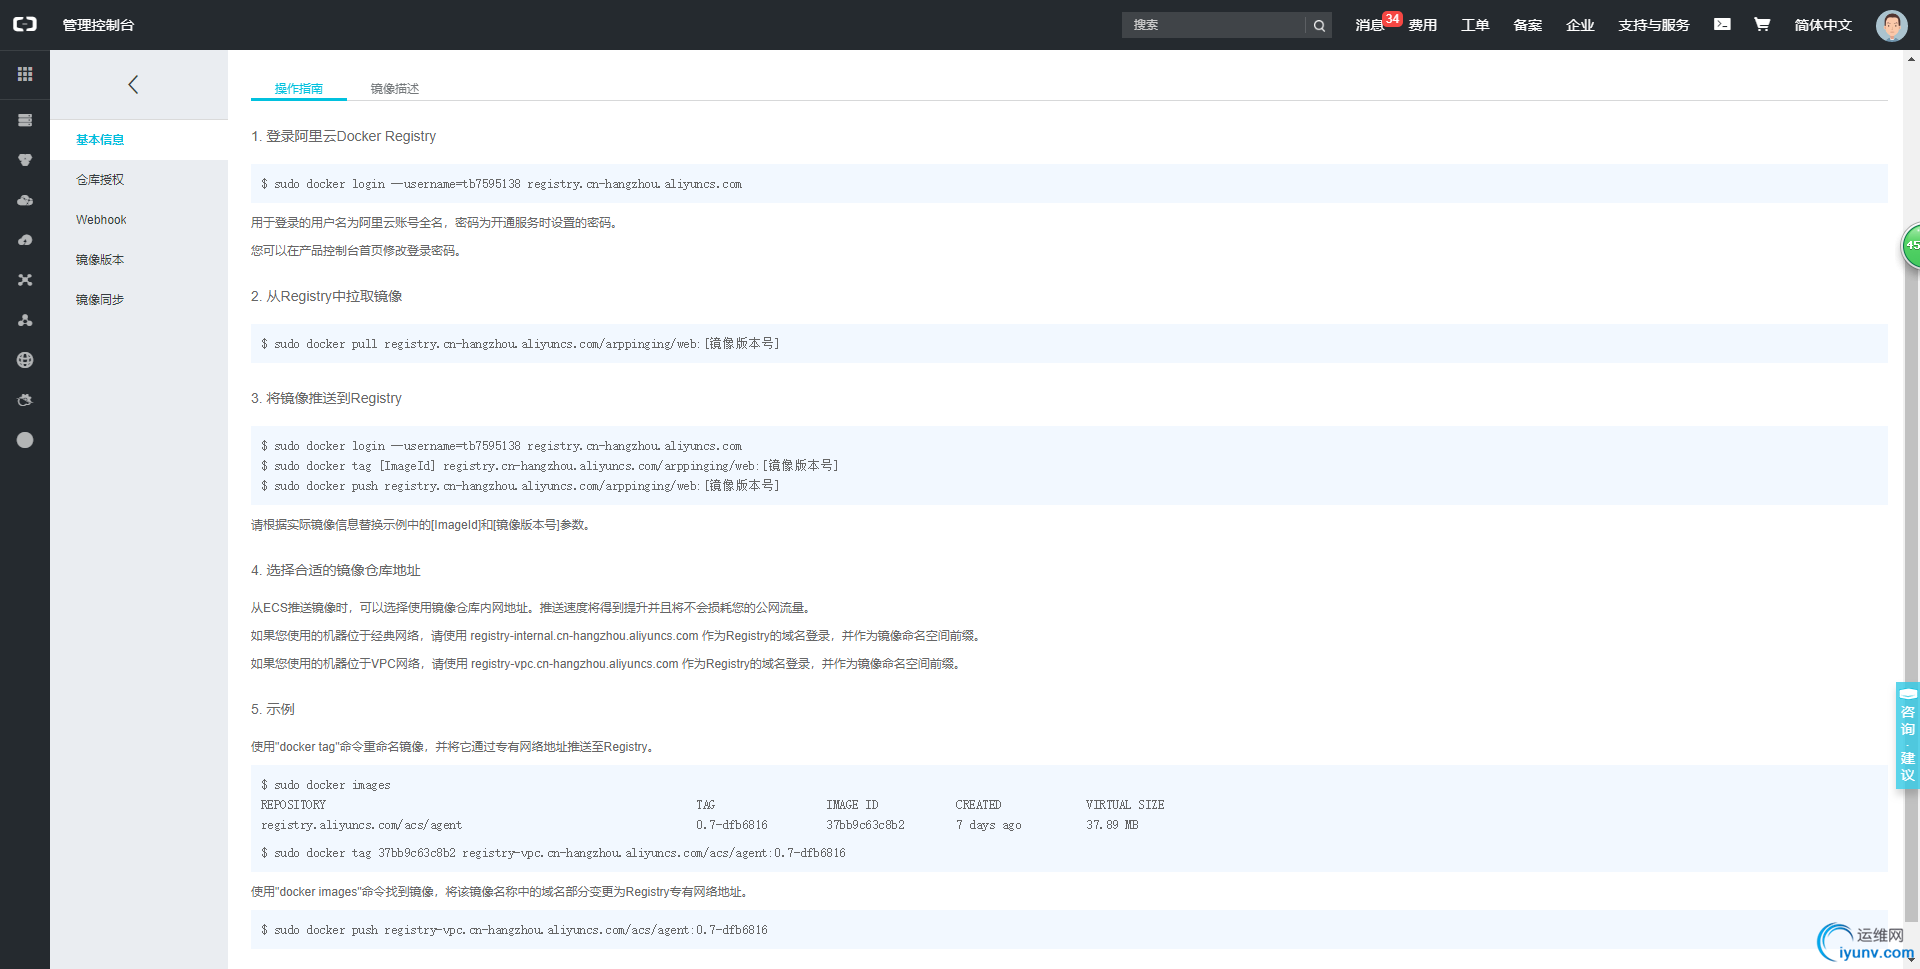Open the 工单 tickets menu
Screen dimensions: 1920x969
(x=1475, y=25)
